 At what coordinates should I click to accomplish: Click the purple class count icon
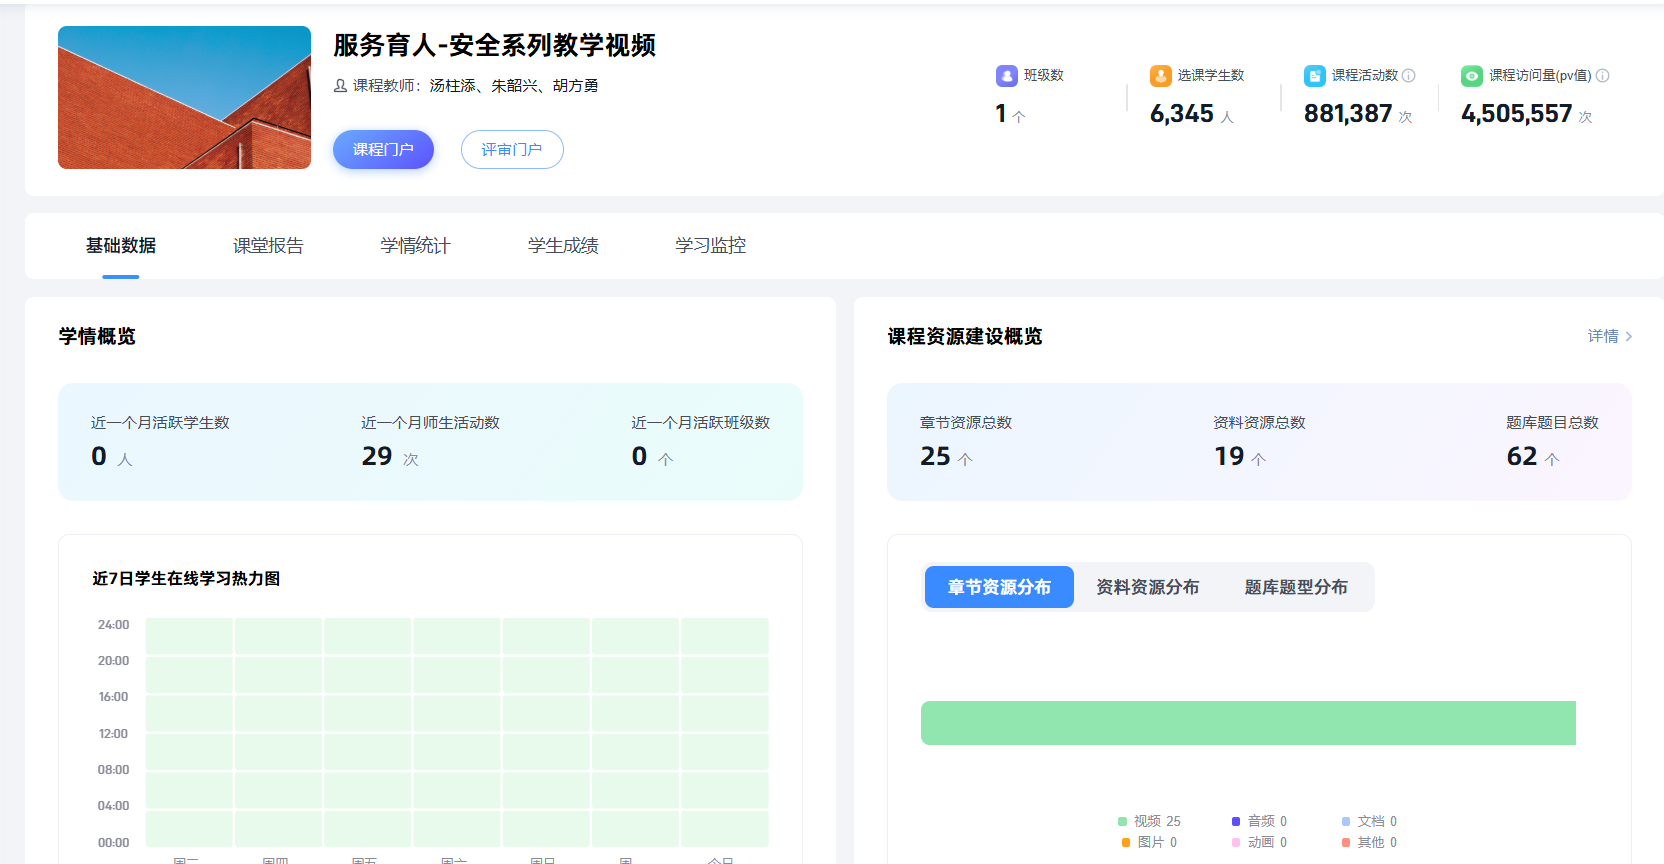point(1006,76)
